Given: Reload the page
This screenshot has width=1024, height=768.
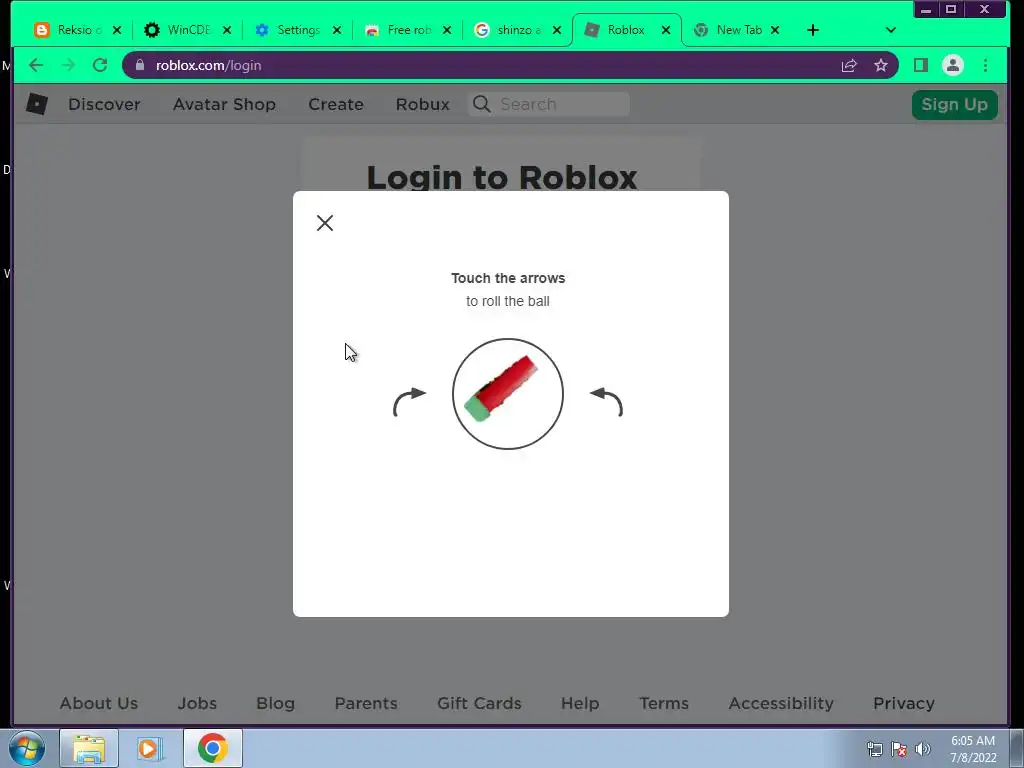Looking at the screenshot, I should click(100, 65).
